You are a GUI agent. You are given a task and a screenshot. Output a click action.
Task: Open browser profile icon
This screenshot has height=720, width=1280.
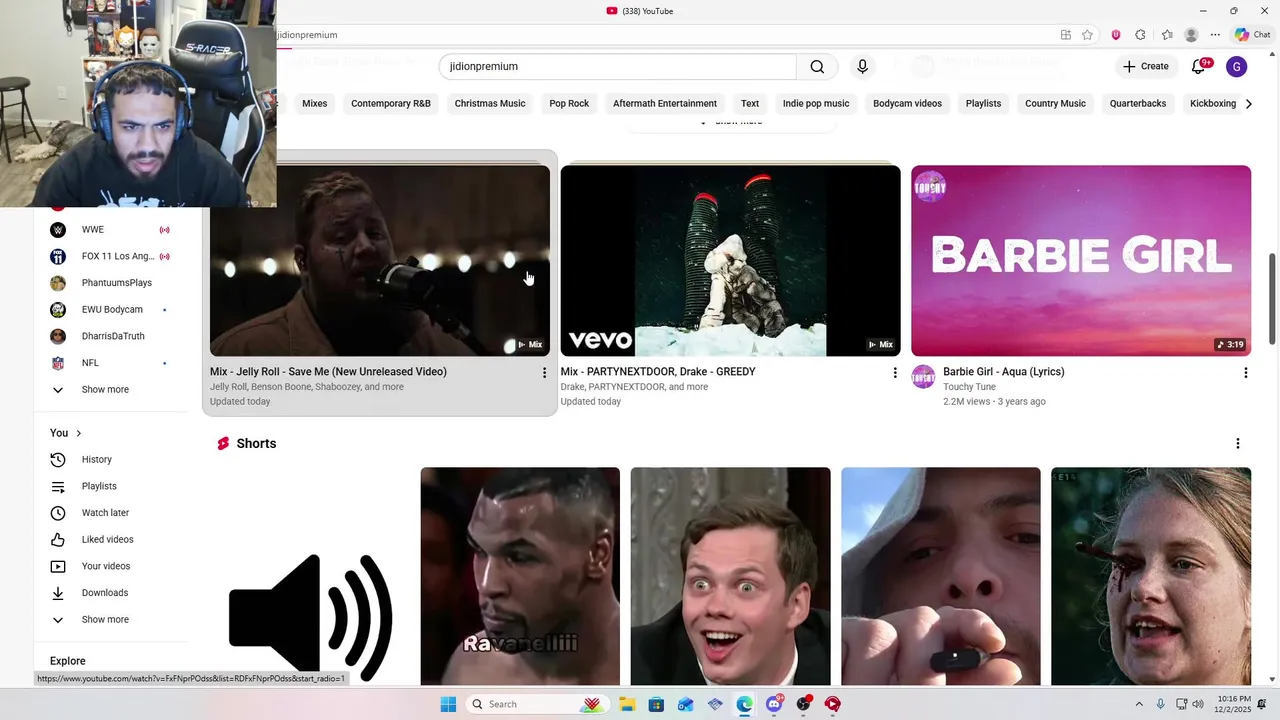pyautogui.click(x=1191, y=35)
